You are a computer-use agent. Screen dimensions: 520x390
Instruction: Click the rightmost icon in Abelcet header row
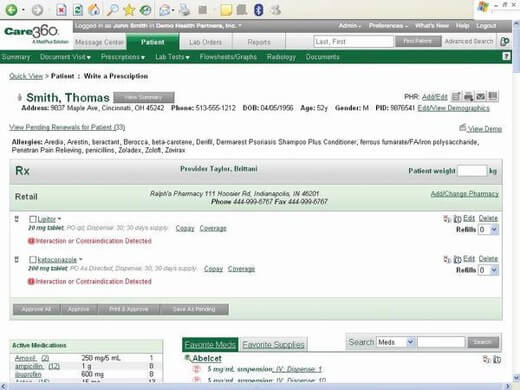pyautogui.click(x=497, y=359)
